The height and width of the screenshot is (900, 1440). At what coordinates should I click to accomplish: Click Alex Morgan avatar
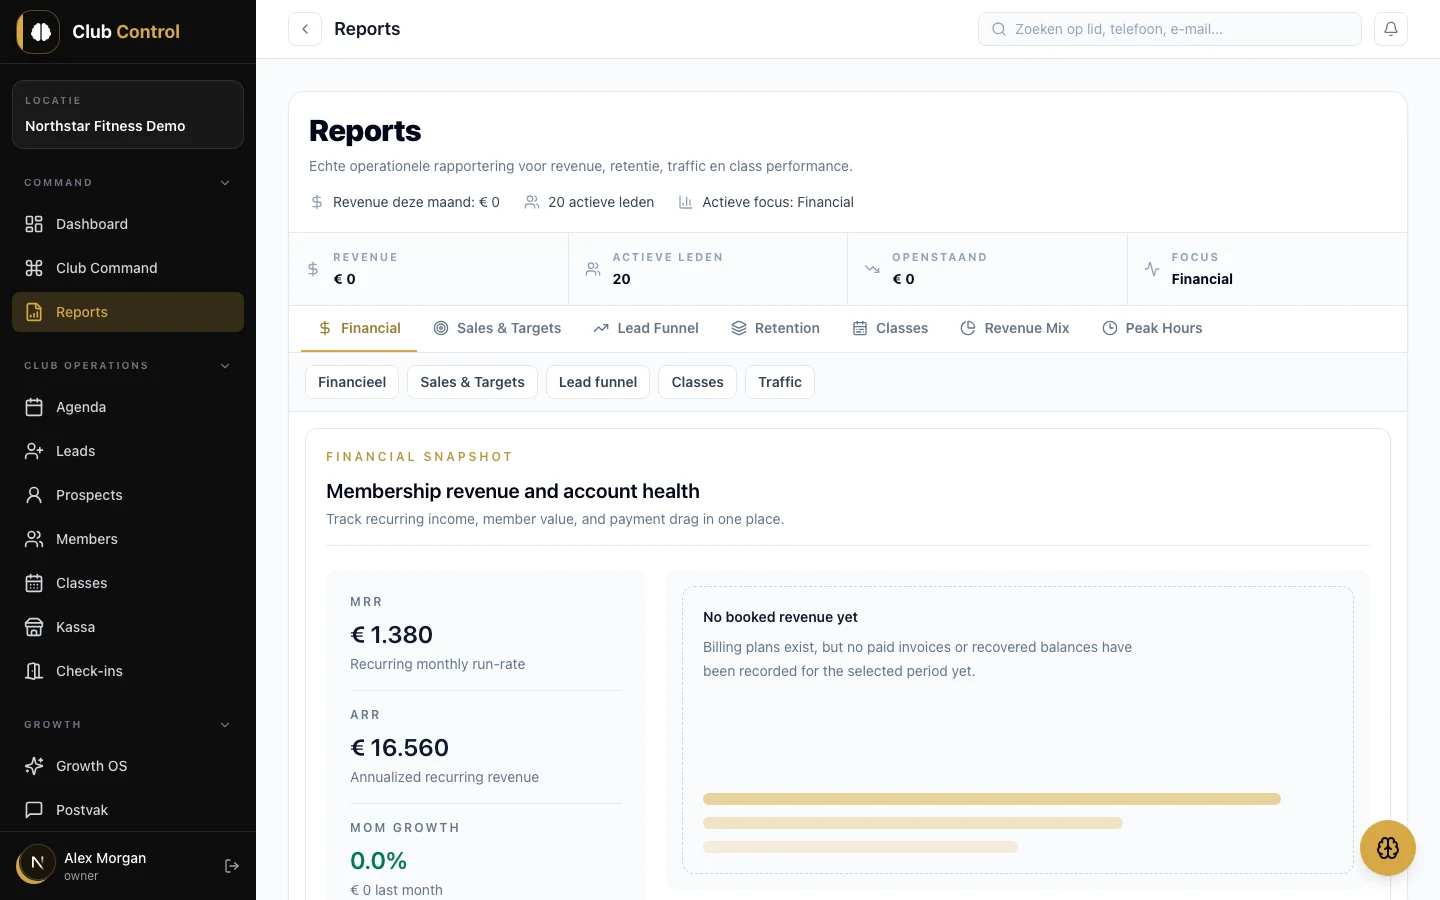37,863
